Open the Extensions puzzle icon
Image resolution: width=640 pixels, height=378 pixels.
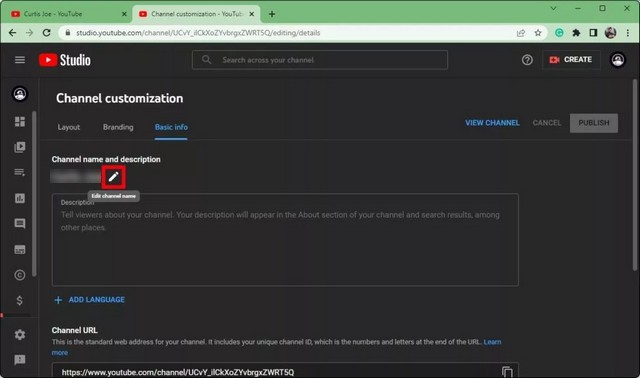pos(576,33)
